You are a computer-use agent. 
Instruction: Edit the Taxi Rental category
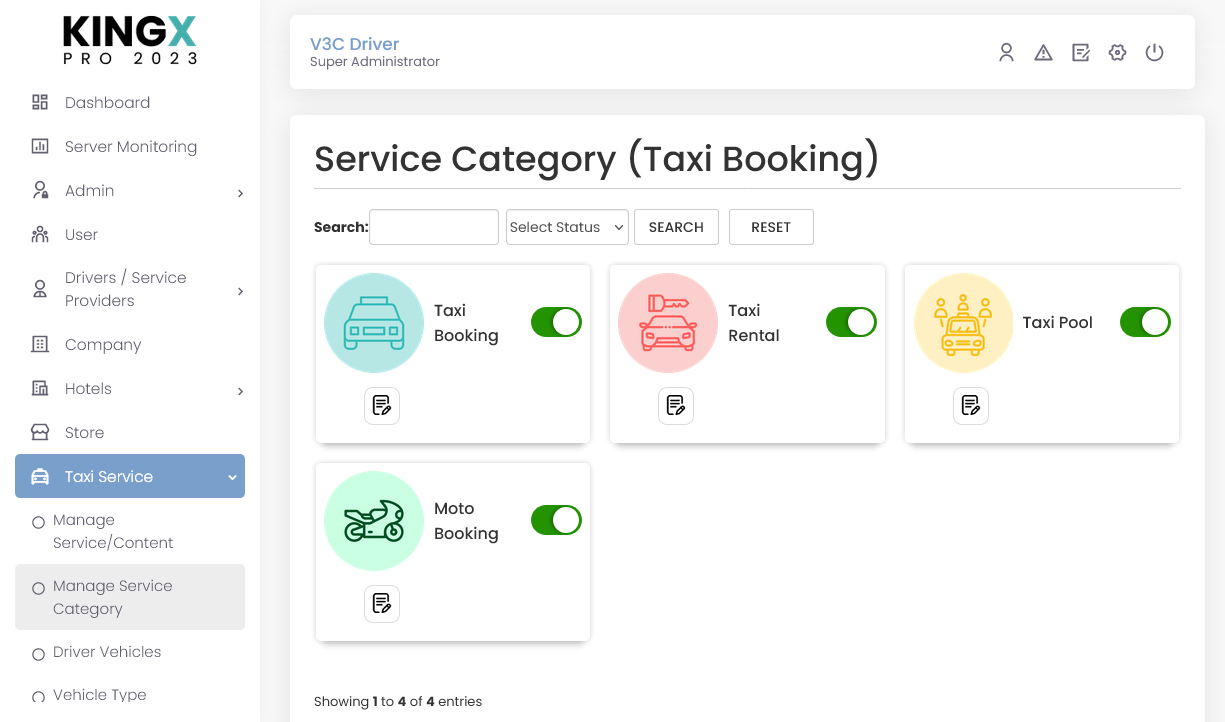[676, 406]
